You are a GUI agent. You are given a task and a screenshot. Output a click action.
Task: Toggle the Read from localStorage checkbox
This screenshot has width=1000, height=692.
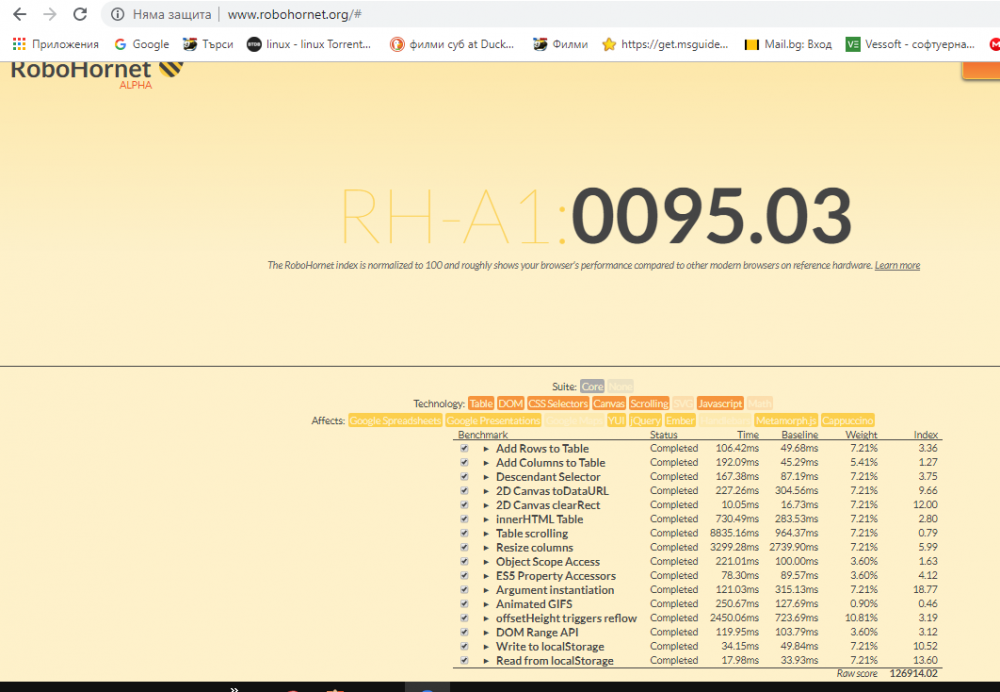(464, 661)
